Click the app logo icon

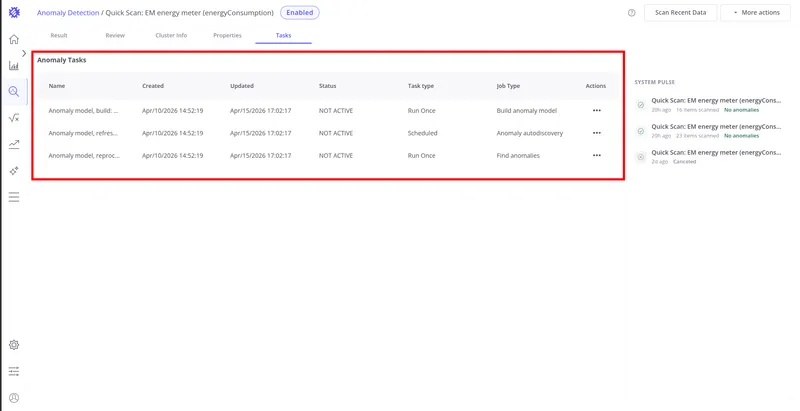14,12
